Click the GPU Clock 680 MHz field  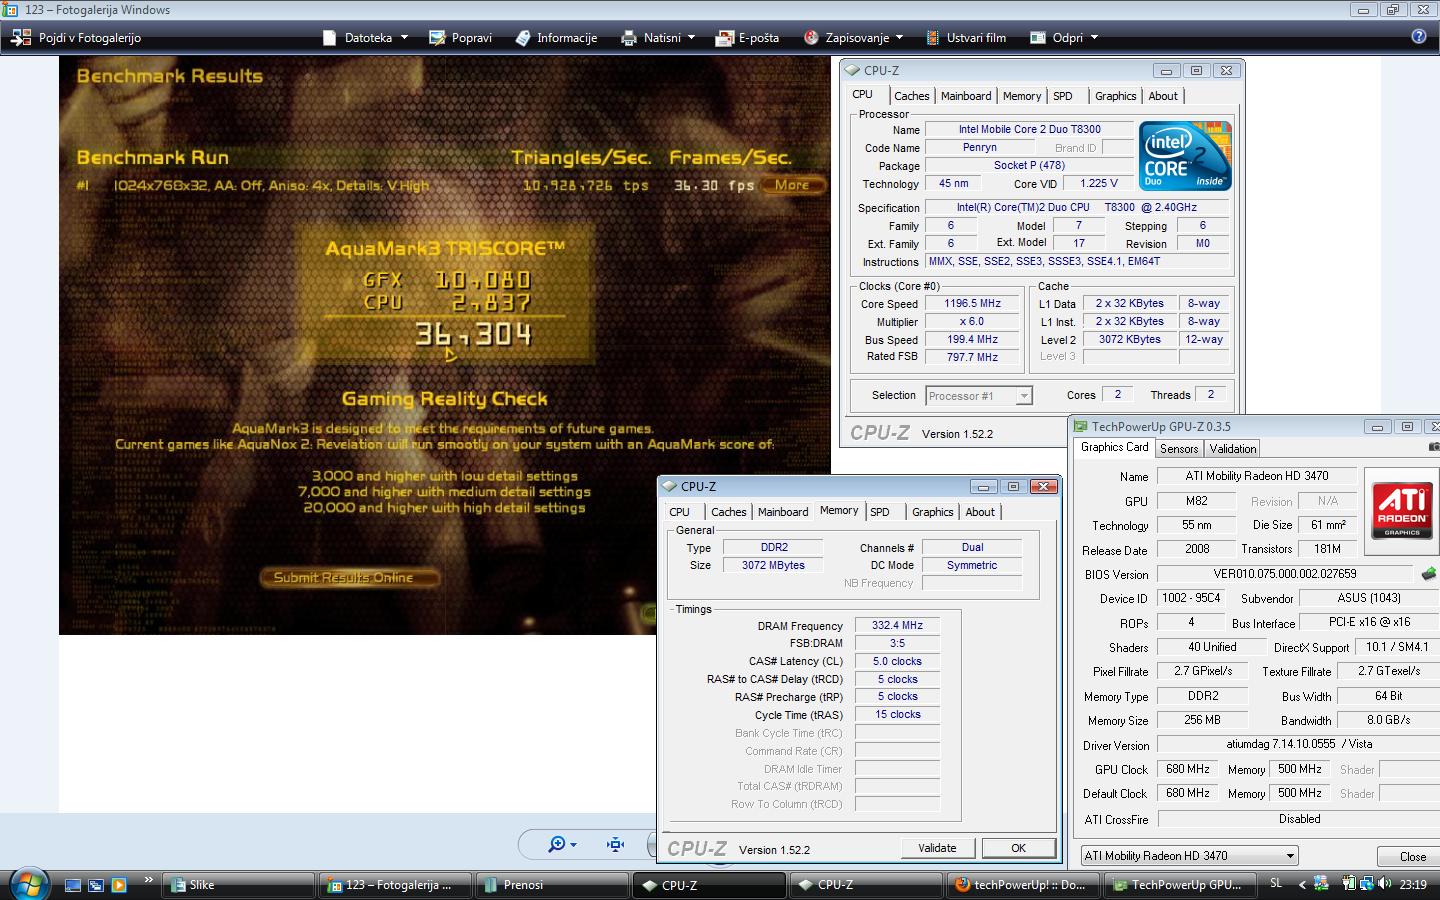[x=1188, y=769]
